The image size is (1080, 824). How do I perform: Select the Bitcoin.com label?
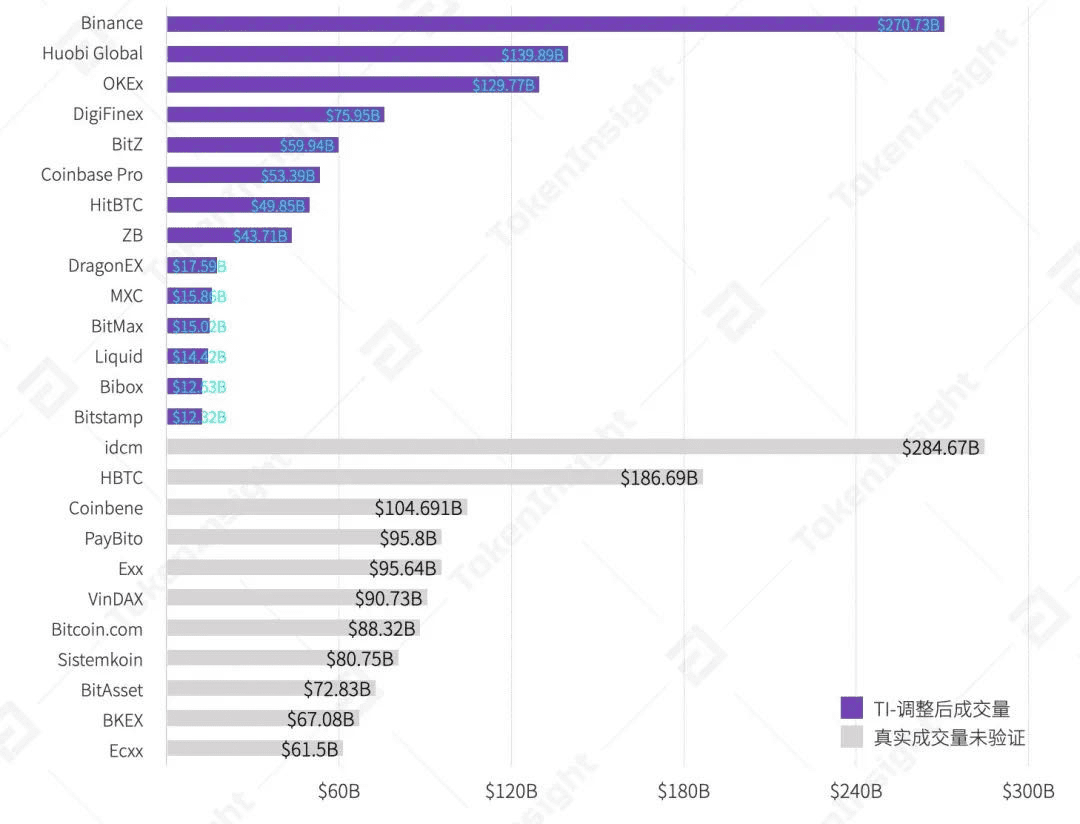(97, 630)
